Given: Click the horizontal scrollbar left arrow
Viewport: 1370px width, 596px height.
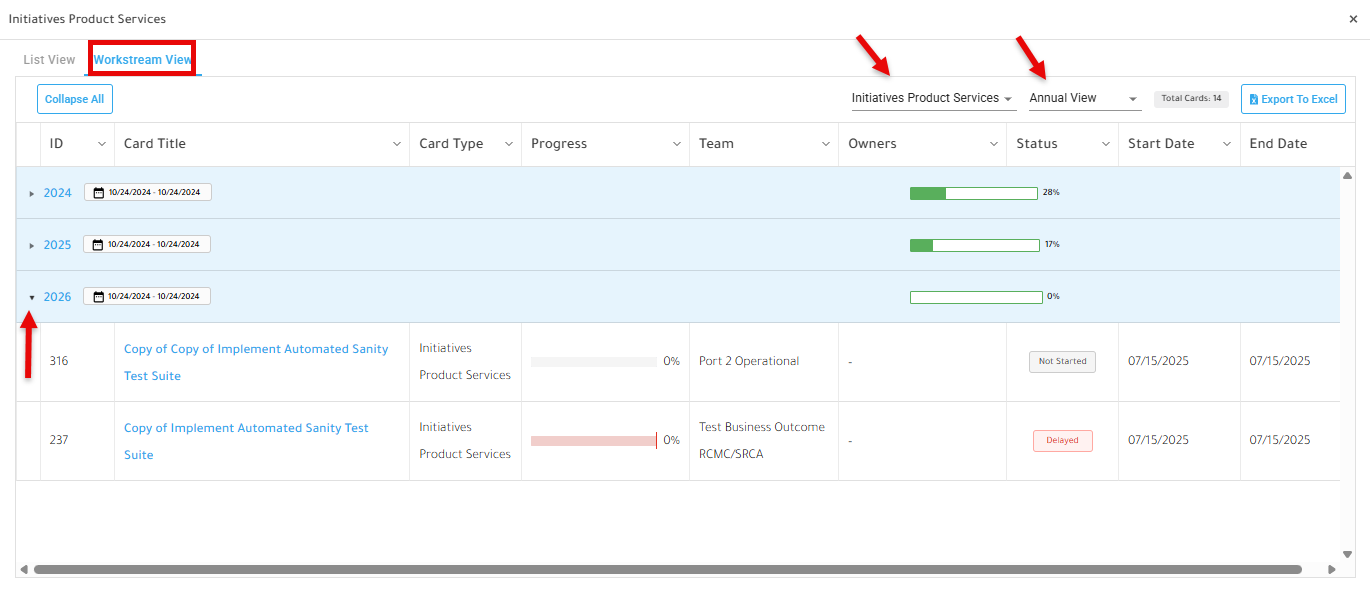Looking at the screenshot, I should 24,570.
